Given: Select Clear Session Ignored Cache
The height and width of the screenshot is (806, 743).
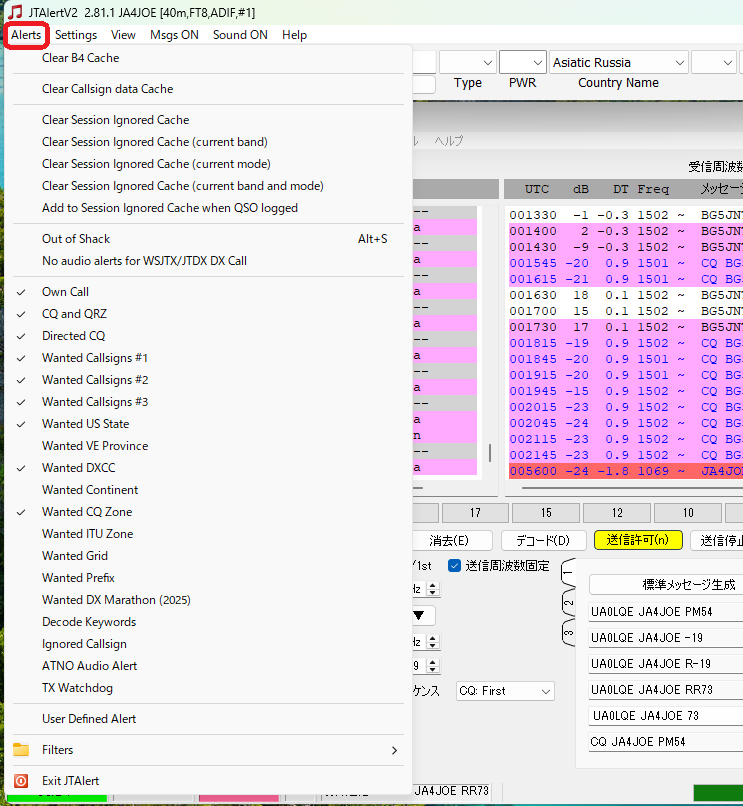Looking at the screenshot, I should click(208, 120).
